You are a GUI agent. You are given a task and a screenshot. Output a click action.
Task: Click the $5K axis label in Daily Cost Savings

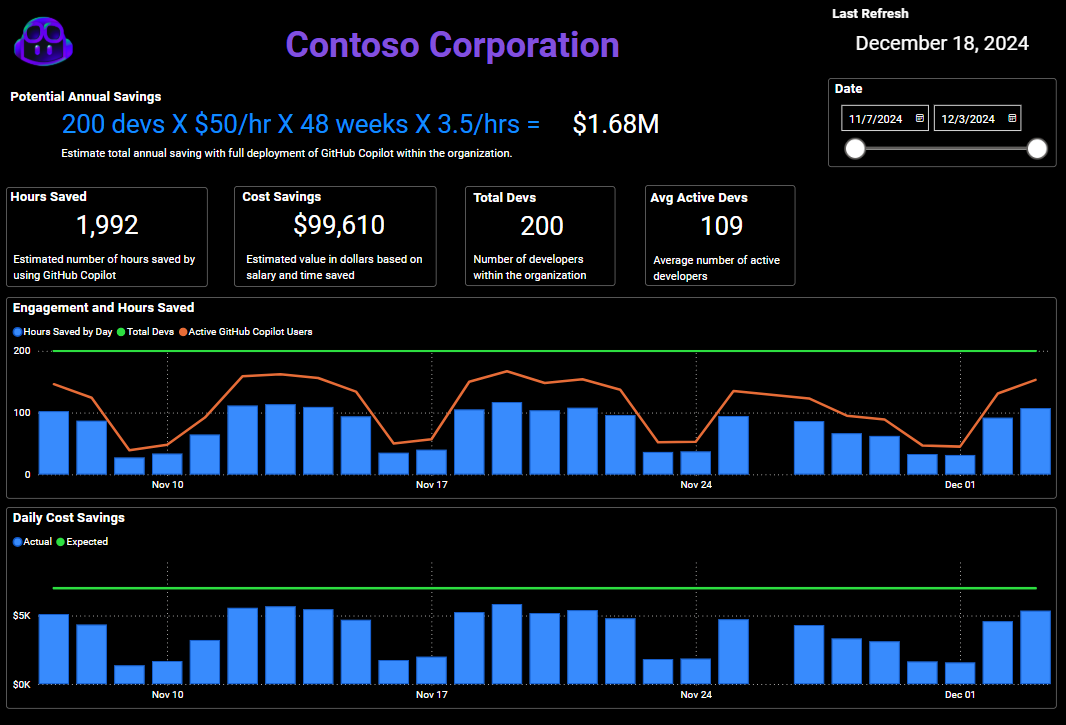(x=22, y=616)
